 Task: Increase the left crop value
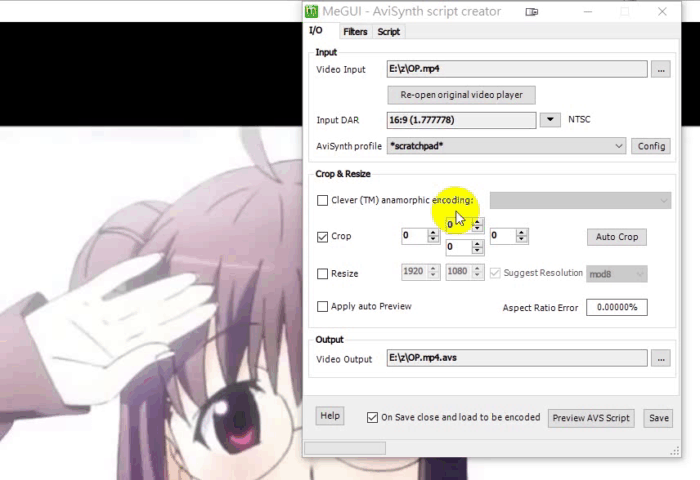coord(433,232)
